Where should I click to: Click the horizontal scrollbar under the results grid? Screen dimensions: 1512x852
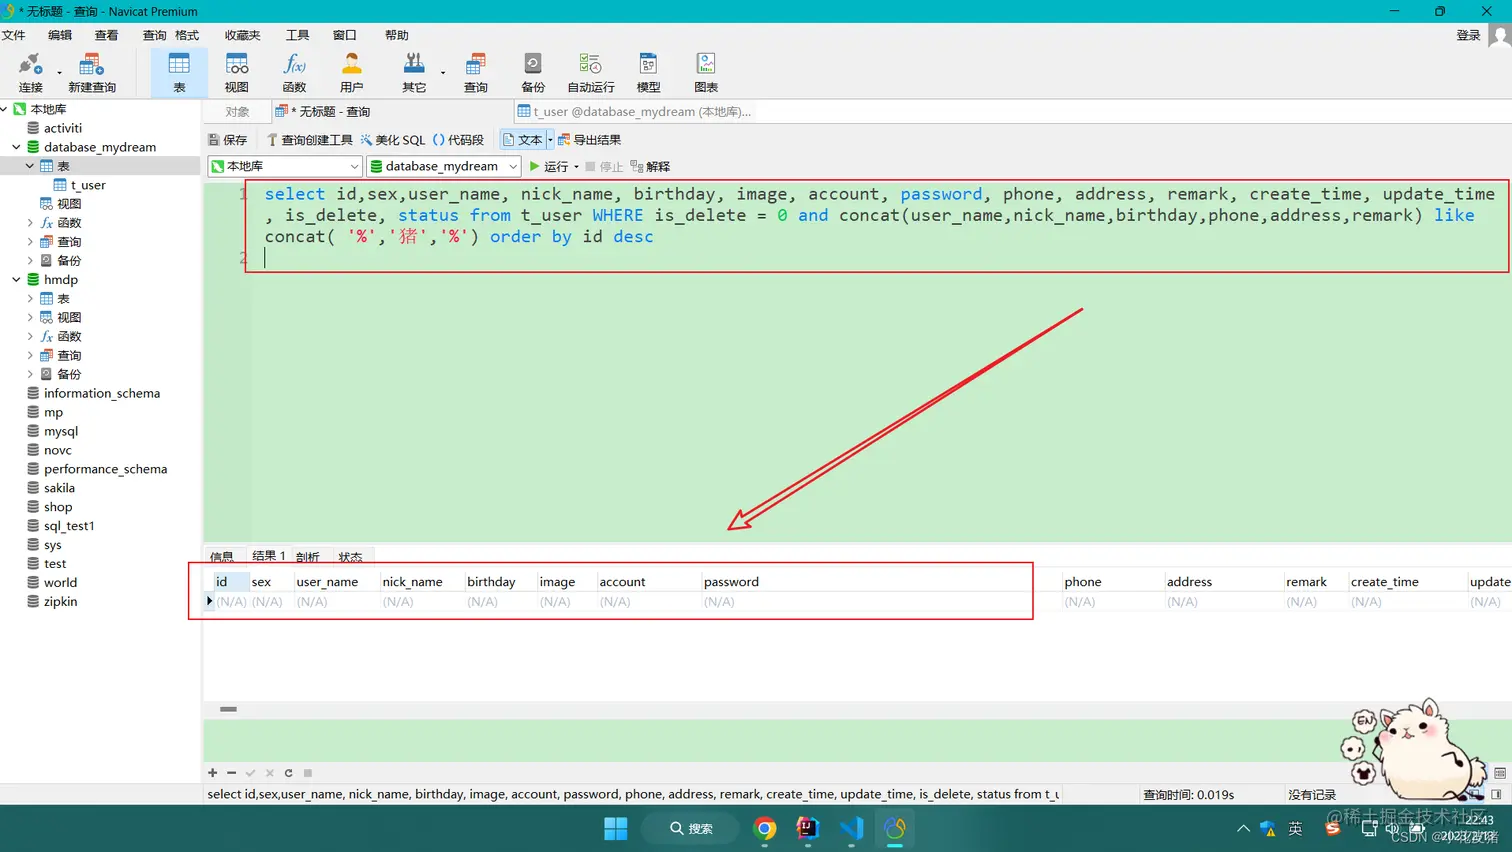228,709
